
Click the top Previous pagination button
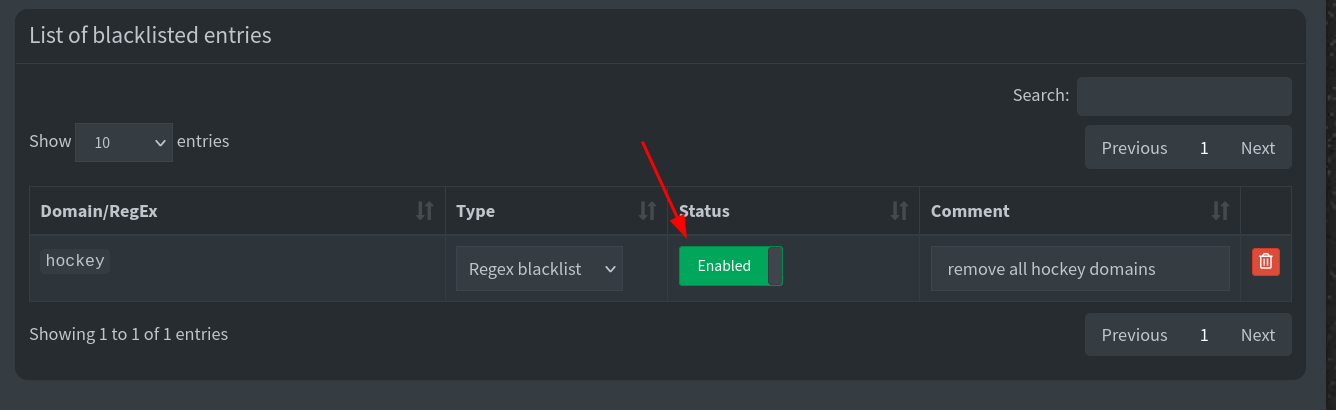(1134, 148)
